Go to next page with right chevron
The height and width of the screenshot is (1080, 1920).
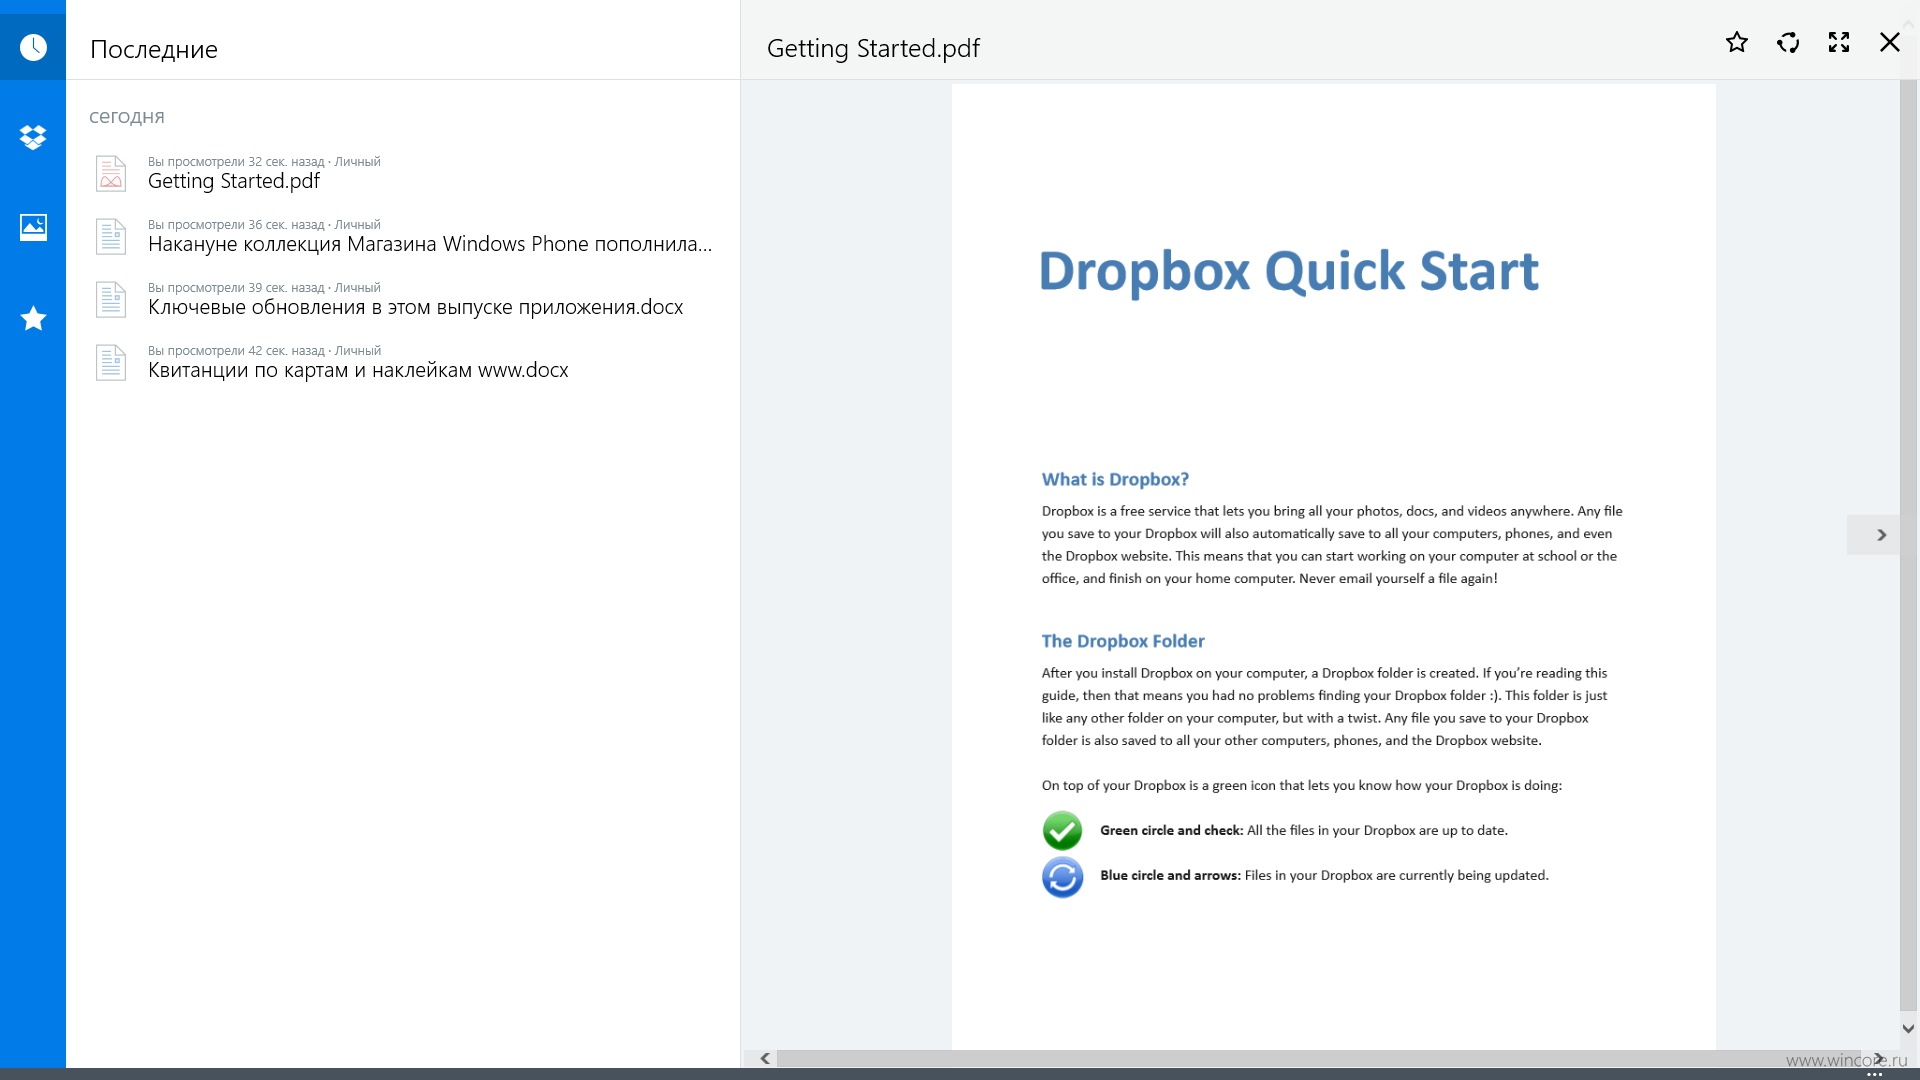click(1873, 535)
